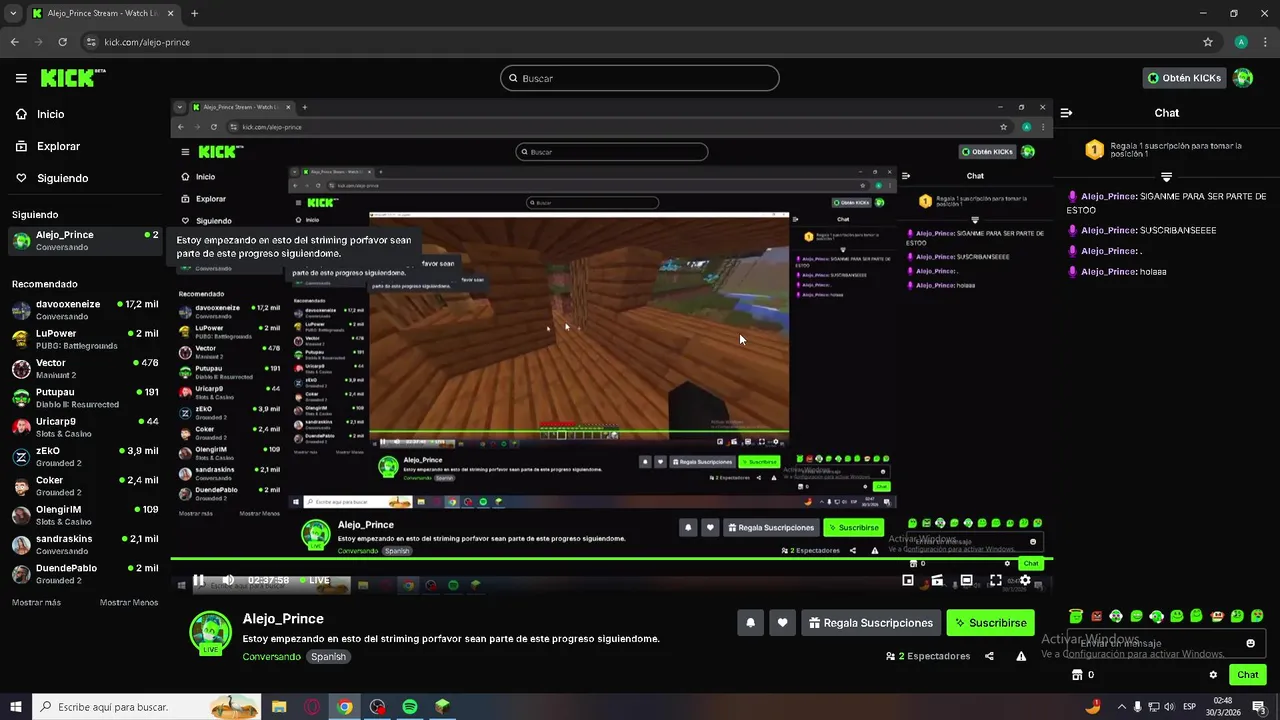Click Regala Suscripciones button
Screen dimensions: 1280x720
[871, 623]
